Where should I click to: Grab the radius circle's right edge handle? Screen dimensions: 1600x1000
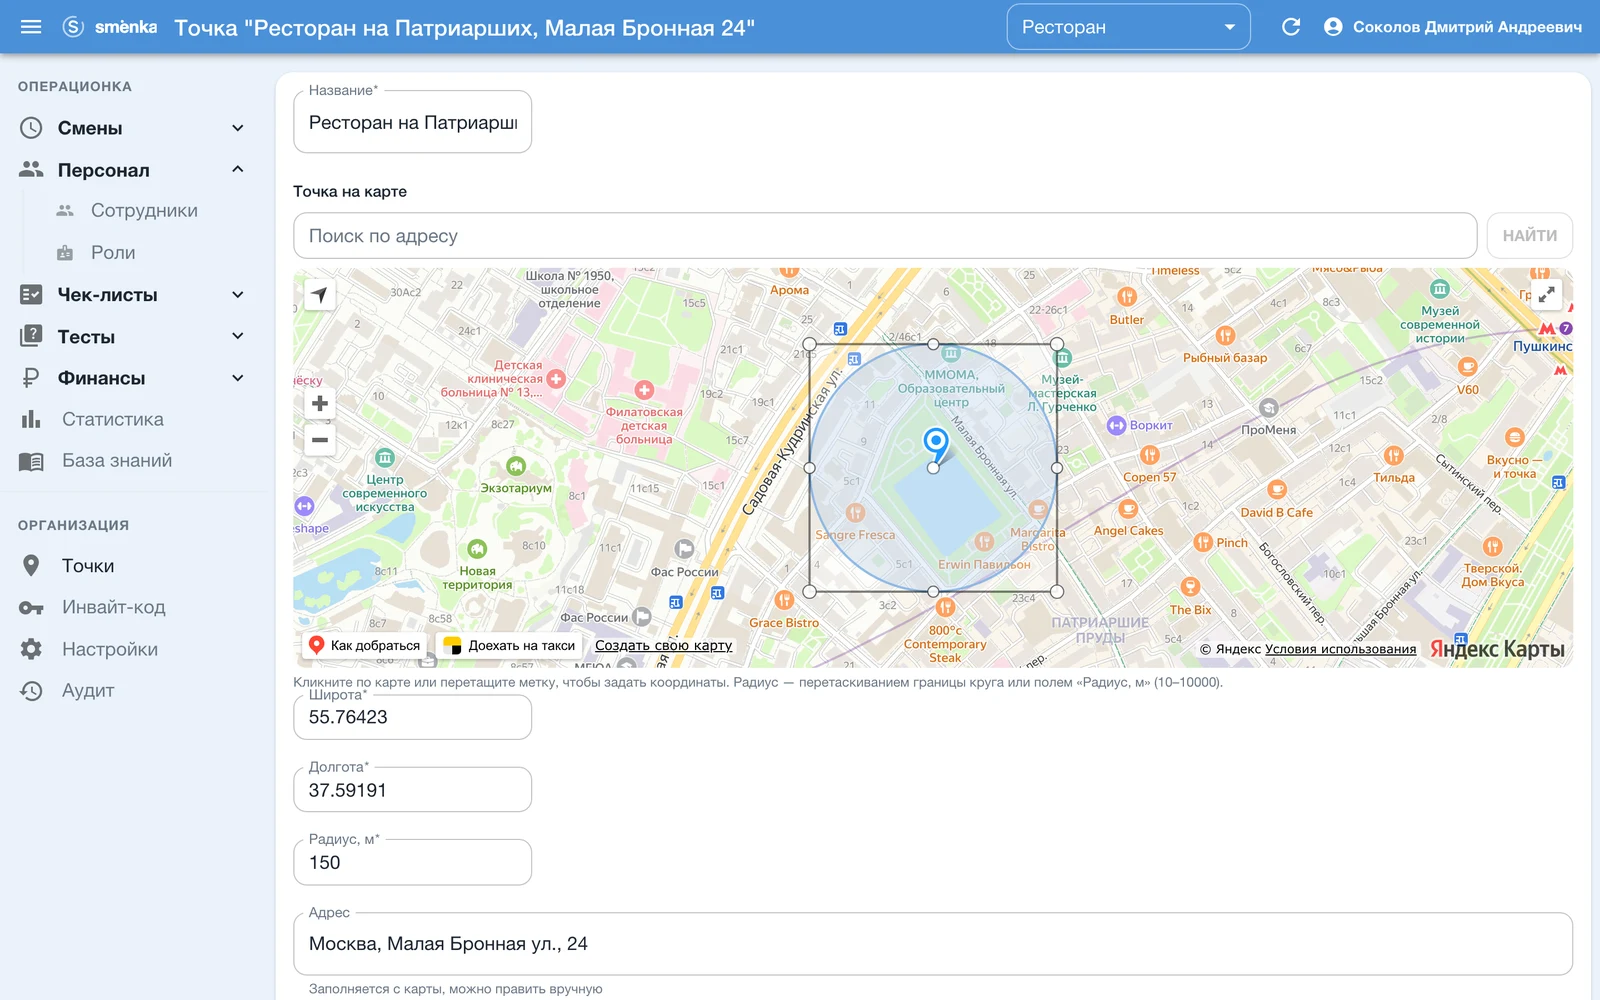pyautogui.click(x=1057, y=468)
